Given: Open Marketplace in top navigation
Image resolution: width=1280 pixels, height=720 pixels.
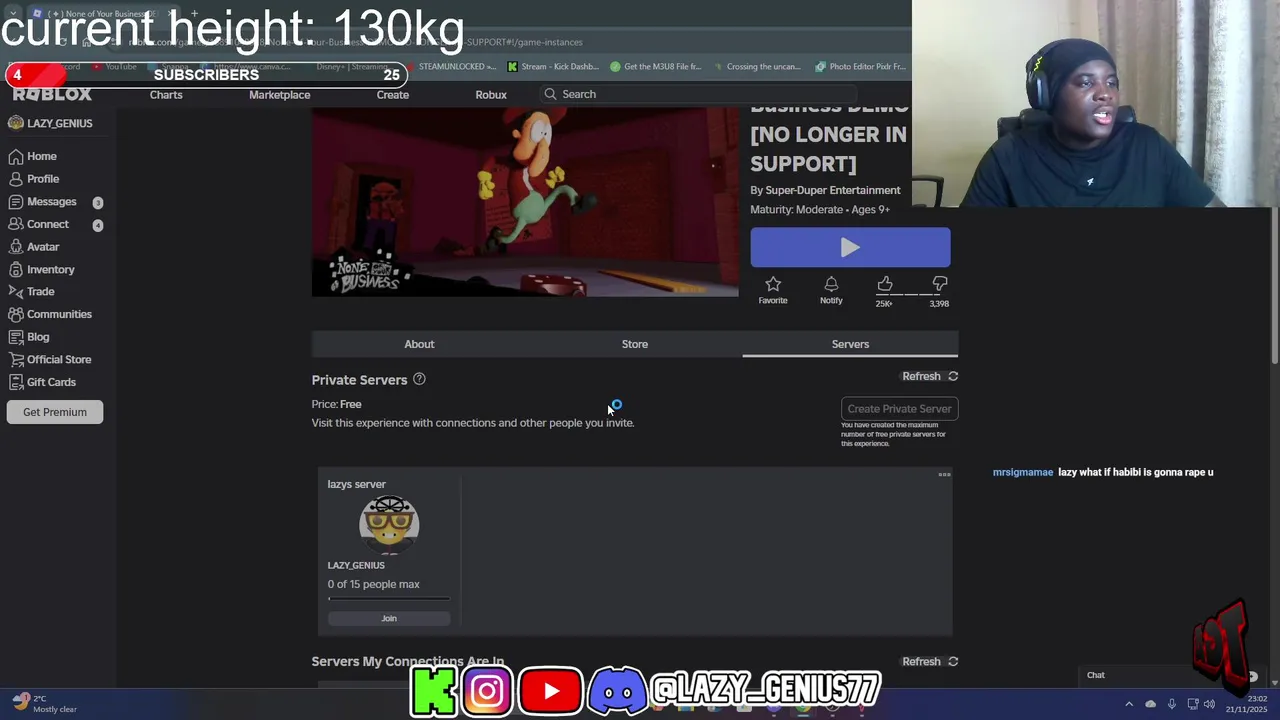Looking at the screenshot, I should pos(280,95).
